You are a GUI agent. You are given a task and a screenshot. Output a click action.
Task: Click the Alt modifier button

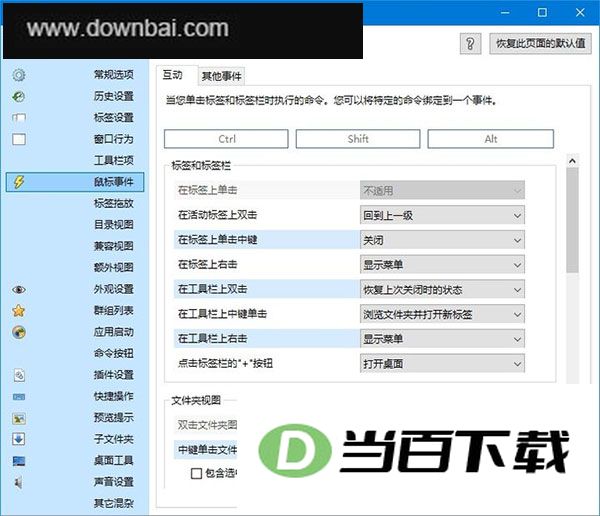coord(491,139)
